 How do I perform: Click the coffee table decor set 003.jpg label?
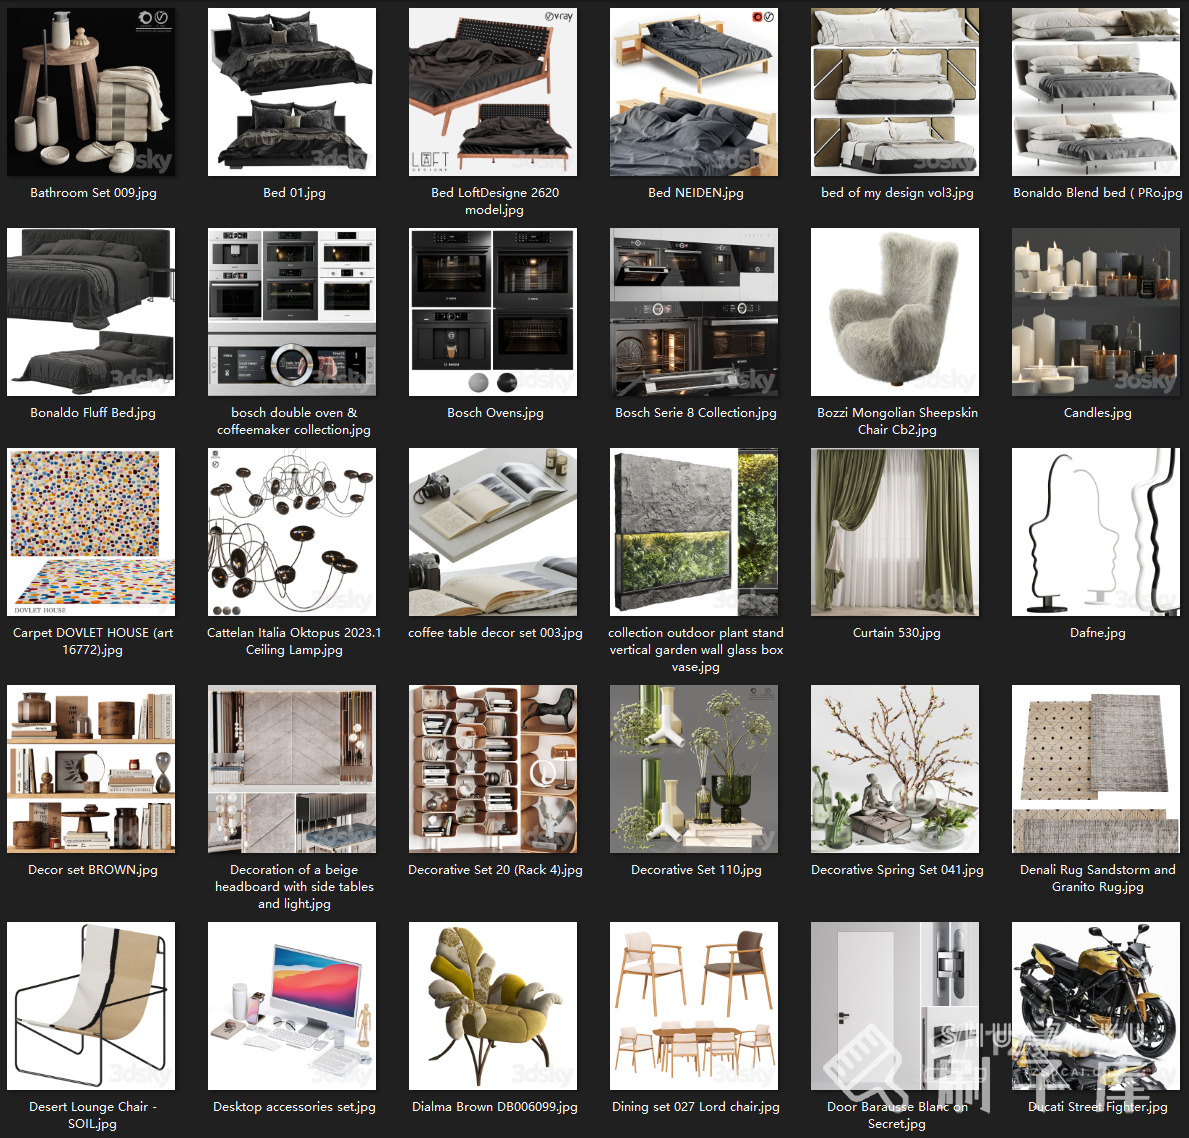click(x=495, y=633)
